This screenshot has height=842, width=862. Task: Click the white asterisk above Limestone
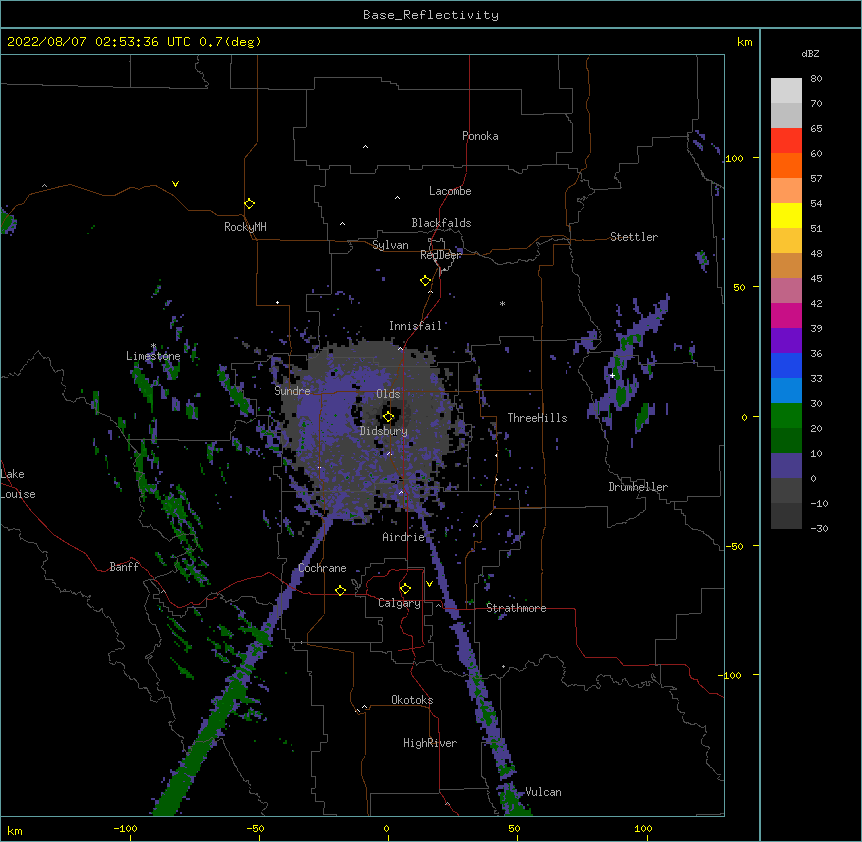153,346
